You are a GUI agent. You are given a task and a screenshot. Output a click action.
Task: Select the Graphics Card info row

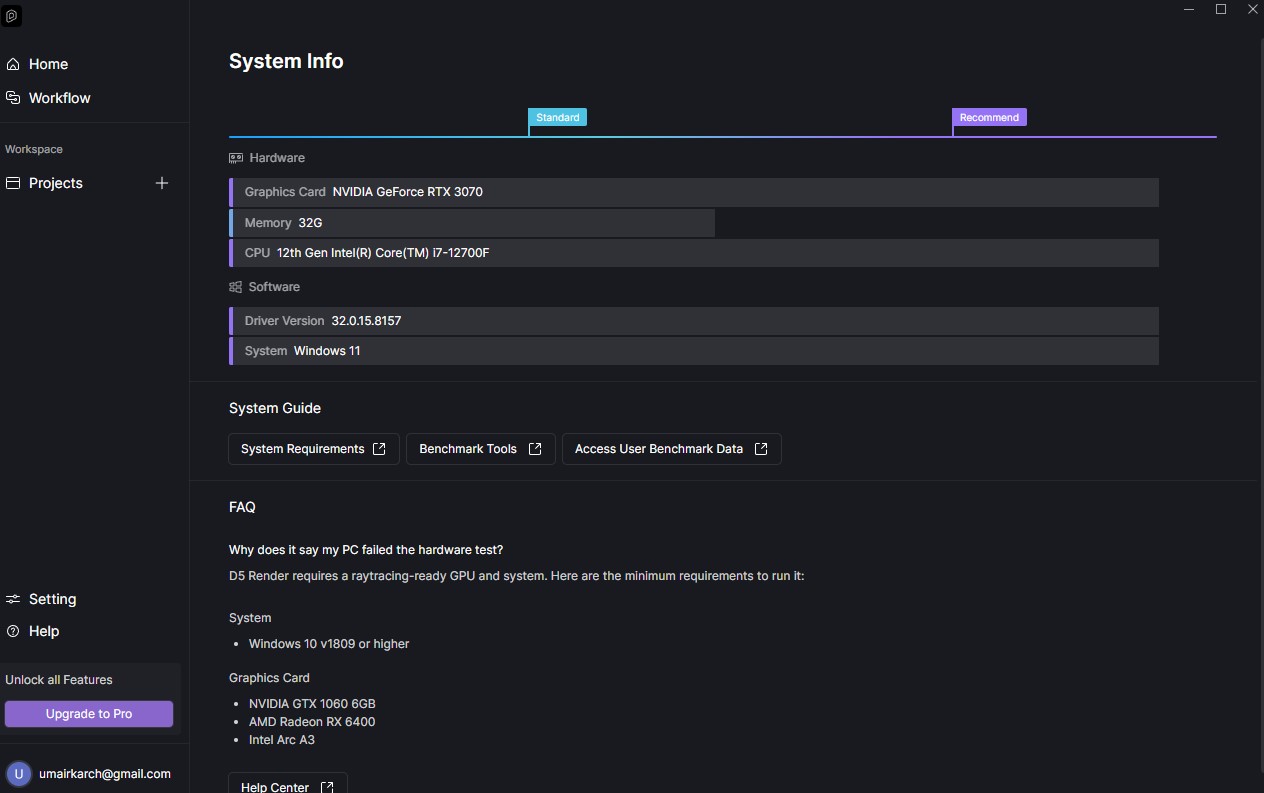tap(694, 192)
